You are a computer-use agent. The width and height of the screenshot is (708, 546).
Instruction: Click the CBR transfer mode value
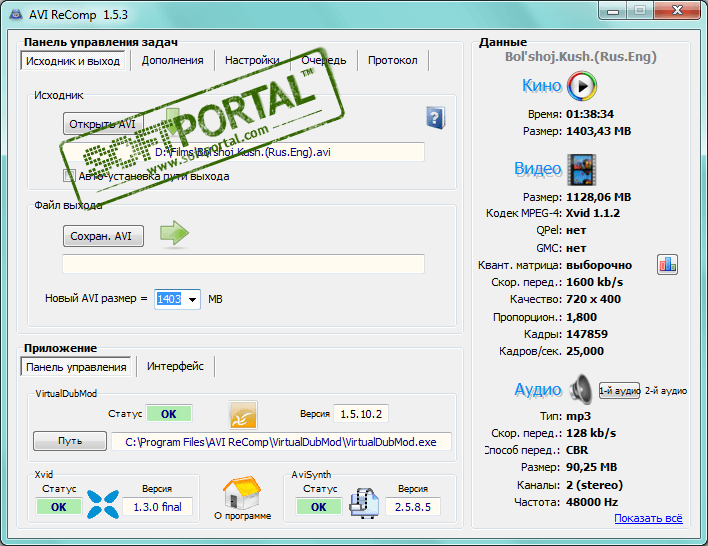pyautogui.click(x=577, y=450)
